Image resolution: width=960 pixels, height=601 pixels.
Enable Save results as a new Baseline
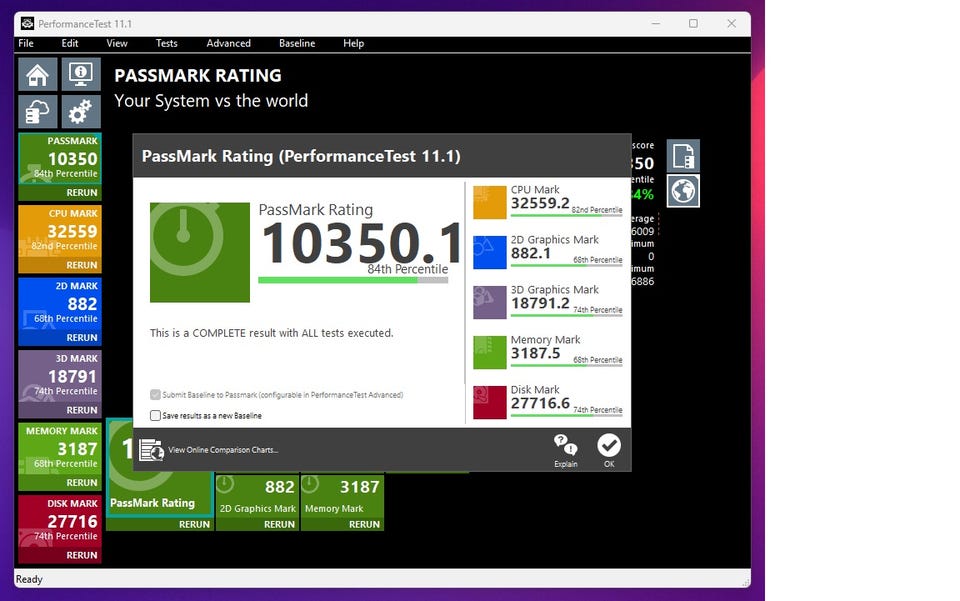[x=156, y=416]
